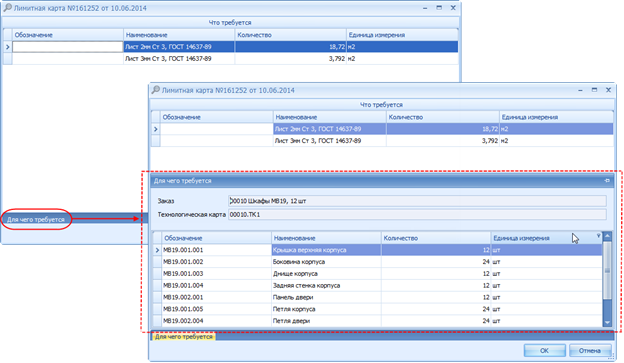This screenshot has width=624, height=363.
Task: Select the Задняя стенка корпуса row
Action: [377, 285]
